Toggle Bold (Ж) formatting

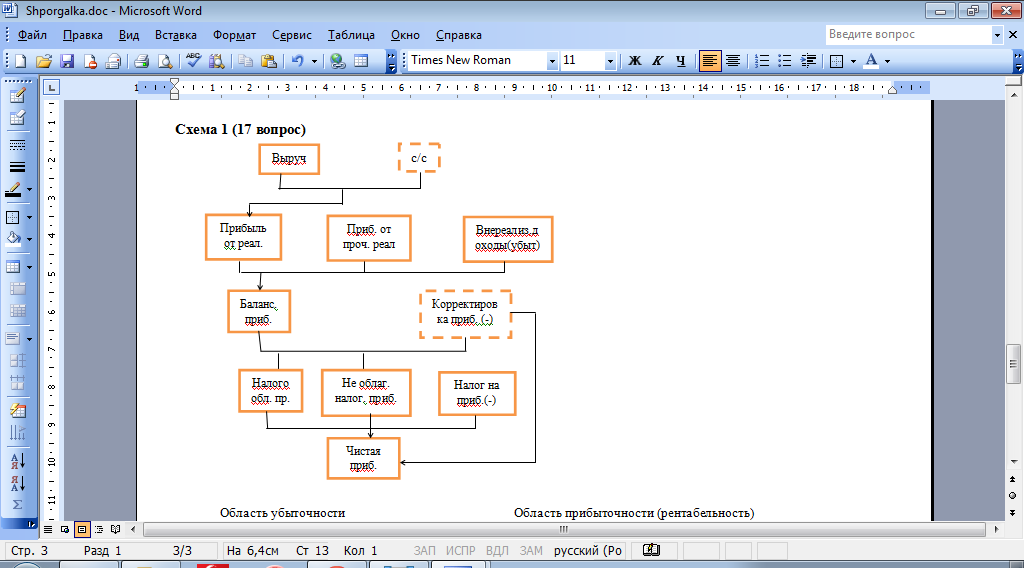pos(634,61)
